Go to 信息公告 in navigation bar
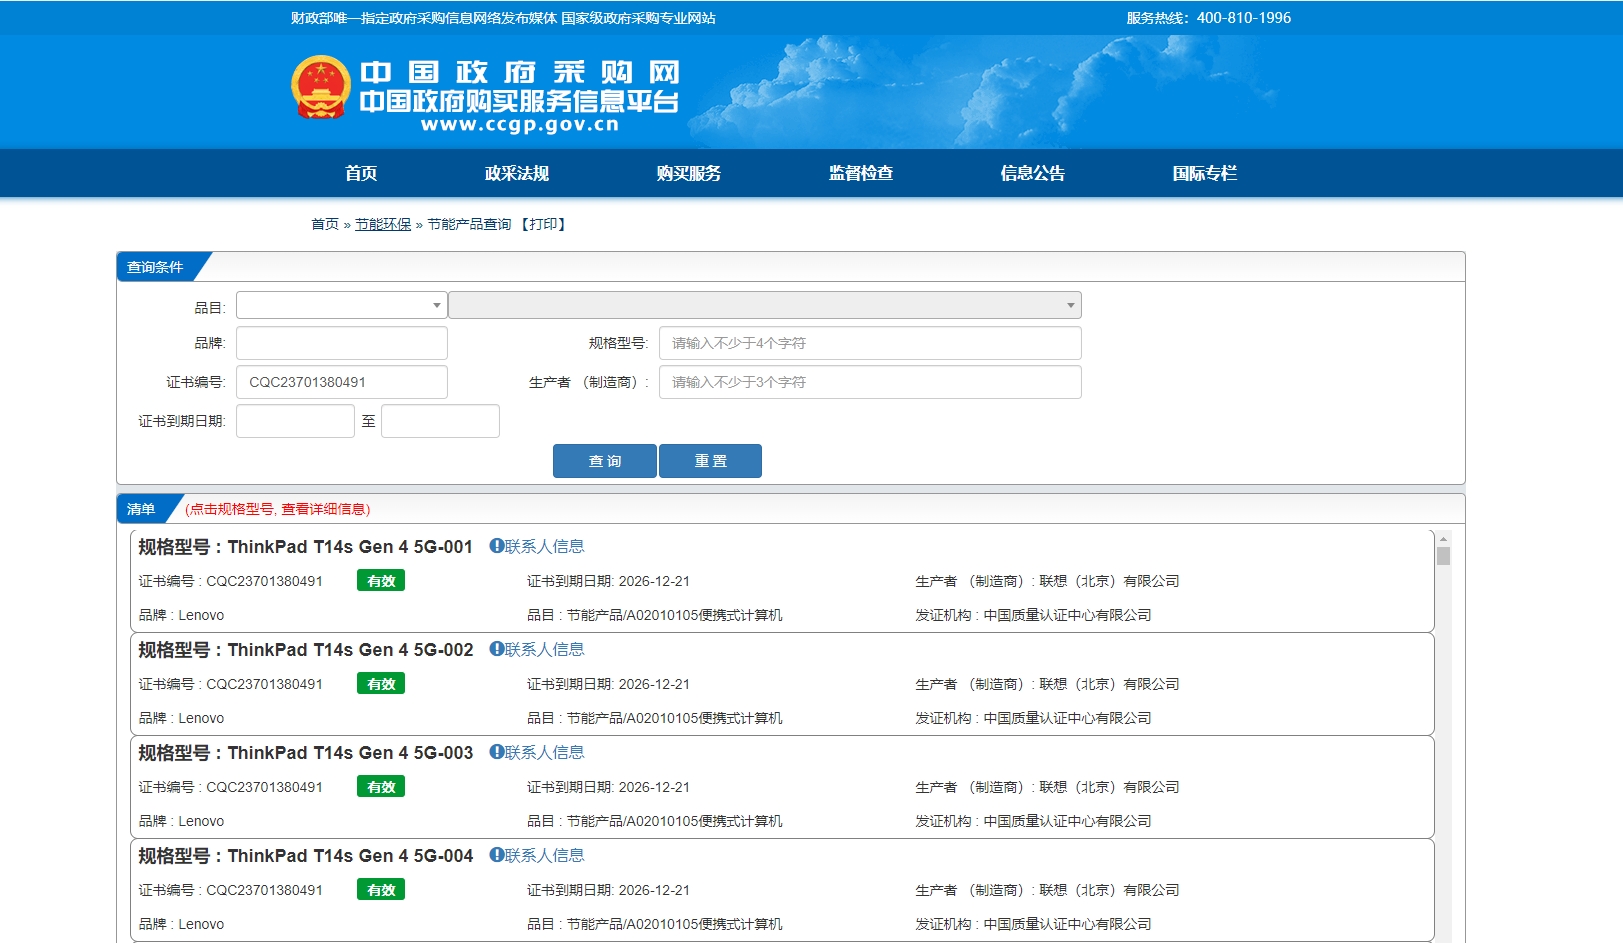 (x=1032, y=173)
